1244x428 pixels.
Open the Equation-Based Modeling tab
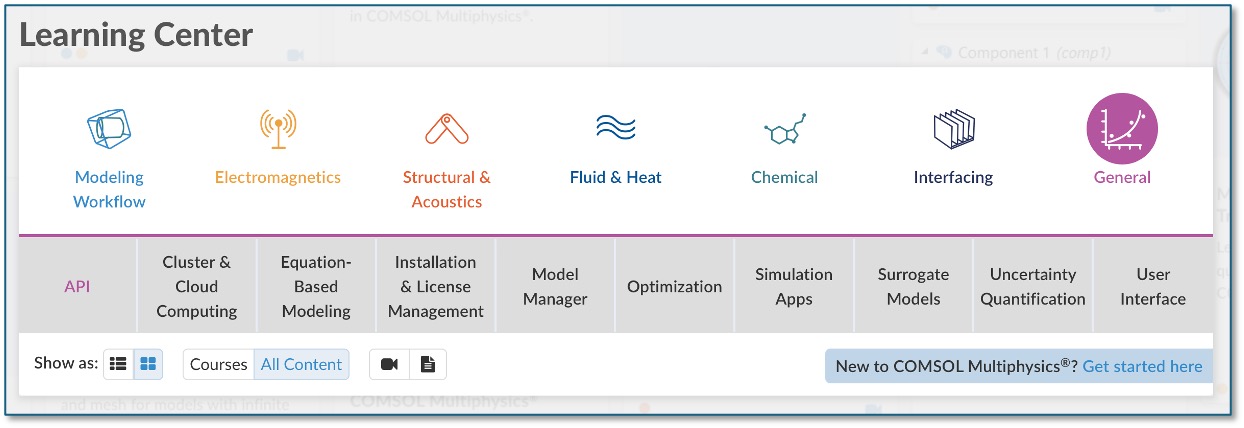[x=316, y=286]
